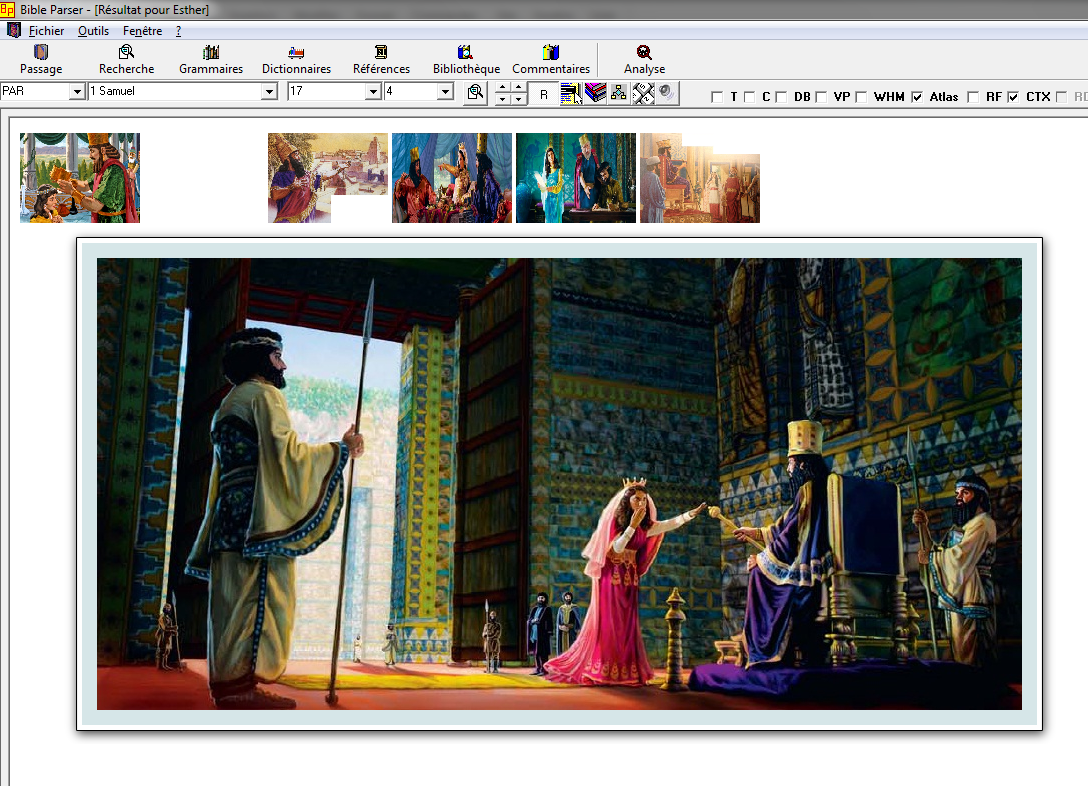
Task: Click the stacked colored books icon
Action: click(x=595, y=93)
